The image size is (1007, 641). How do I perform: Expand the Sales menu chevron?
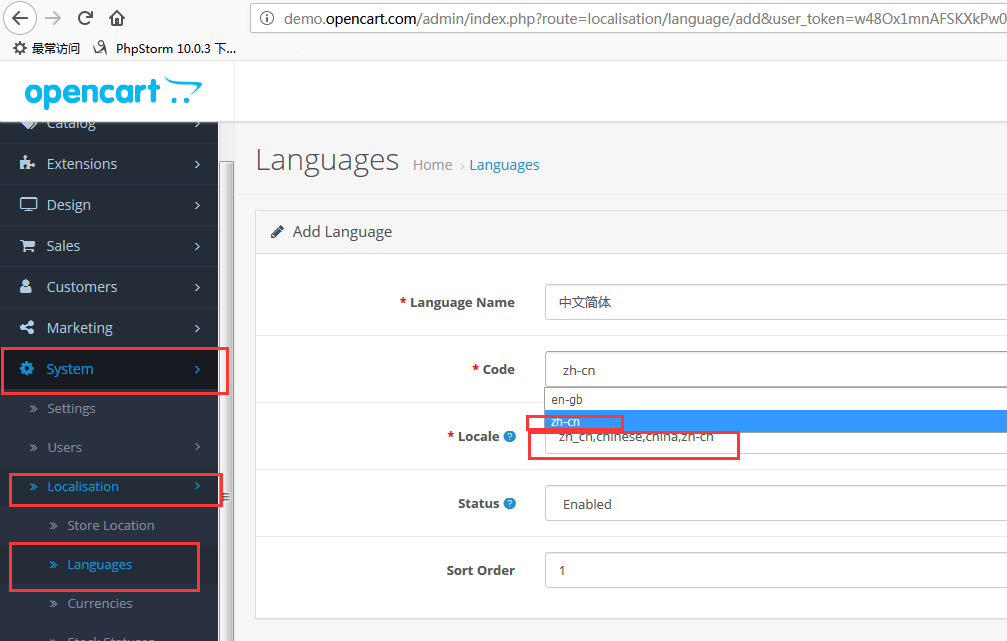click(197, 247)
